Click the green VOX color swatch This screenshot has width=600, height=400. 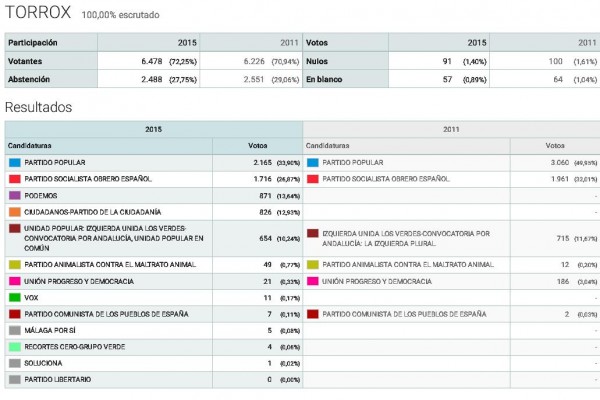point(15,297)
